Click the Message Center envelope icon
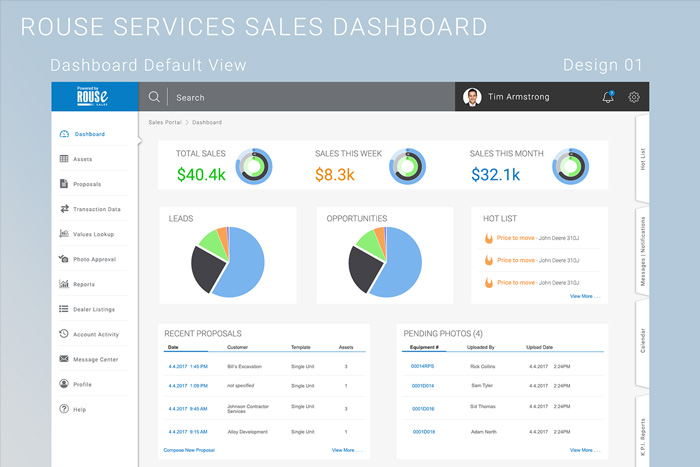Screen dimensions: 700x467 tap(64, 359)
